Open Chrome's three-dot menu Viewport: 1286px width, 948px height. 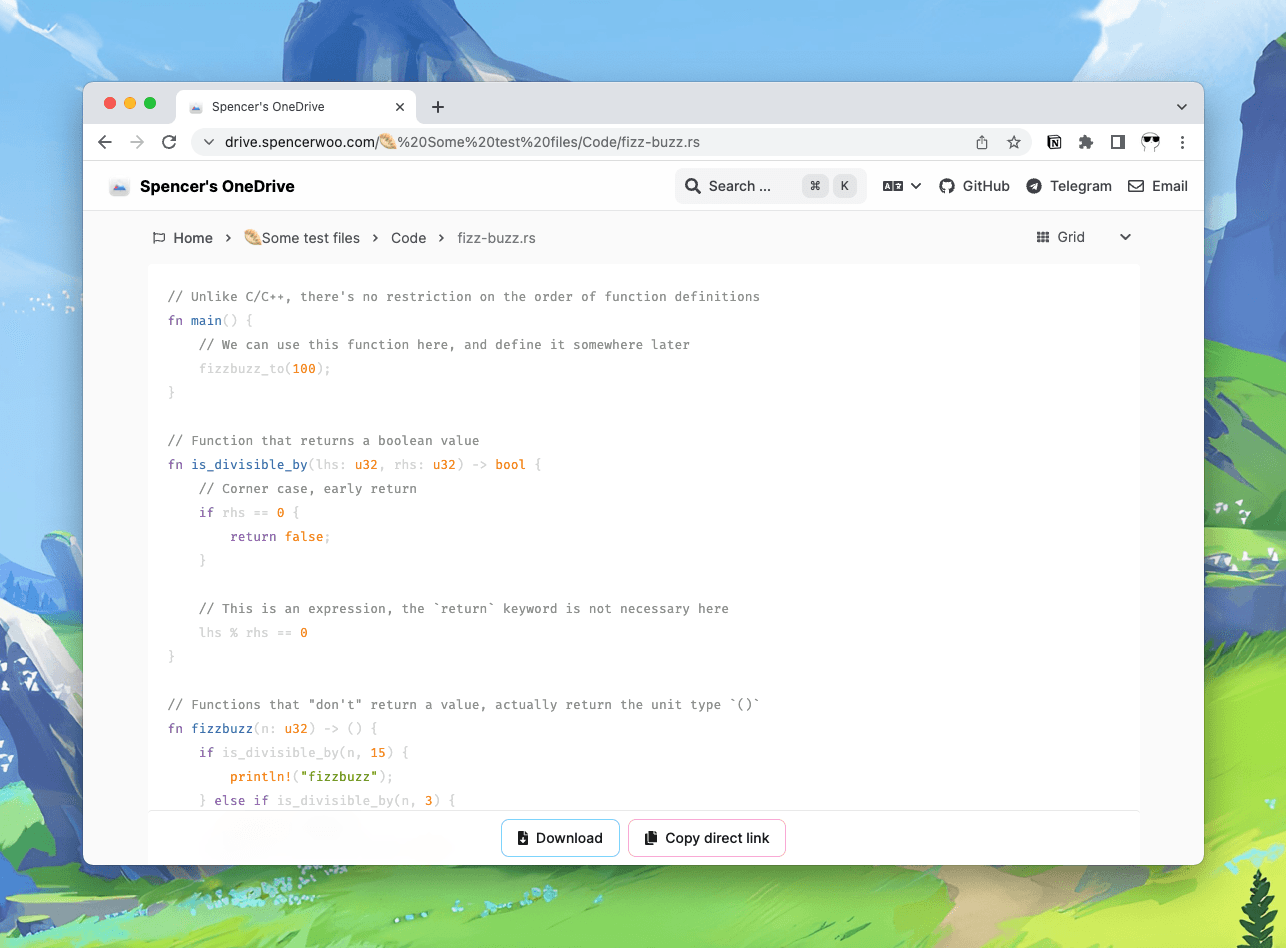point(1183,142)
